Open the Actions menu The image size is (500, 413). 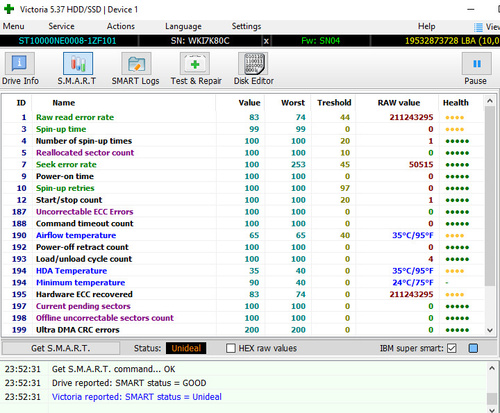(121, 26)
